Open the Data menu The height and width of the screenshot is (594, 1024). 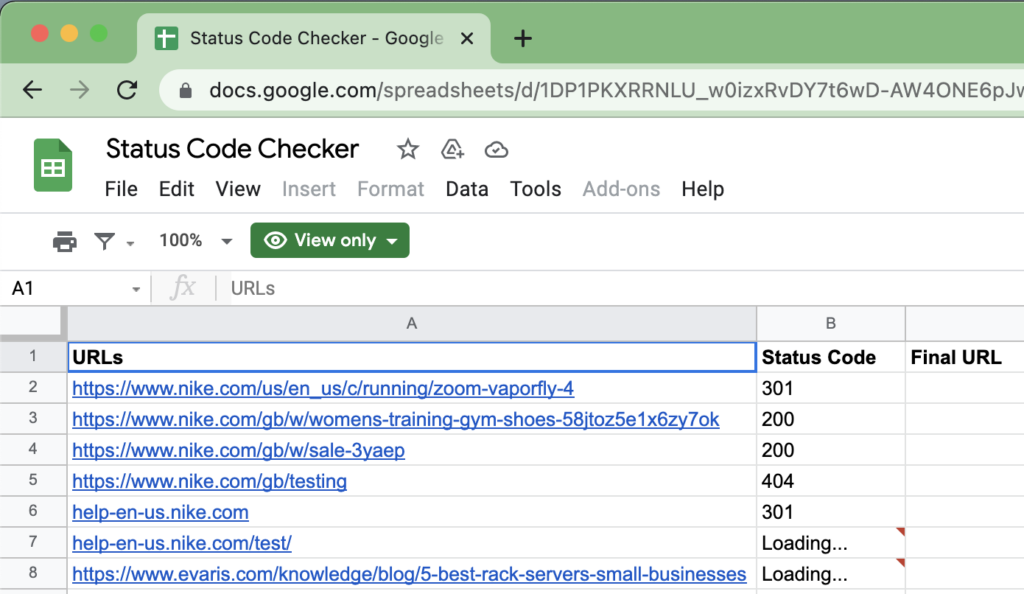(467, 189)
